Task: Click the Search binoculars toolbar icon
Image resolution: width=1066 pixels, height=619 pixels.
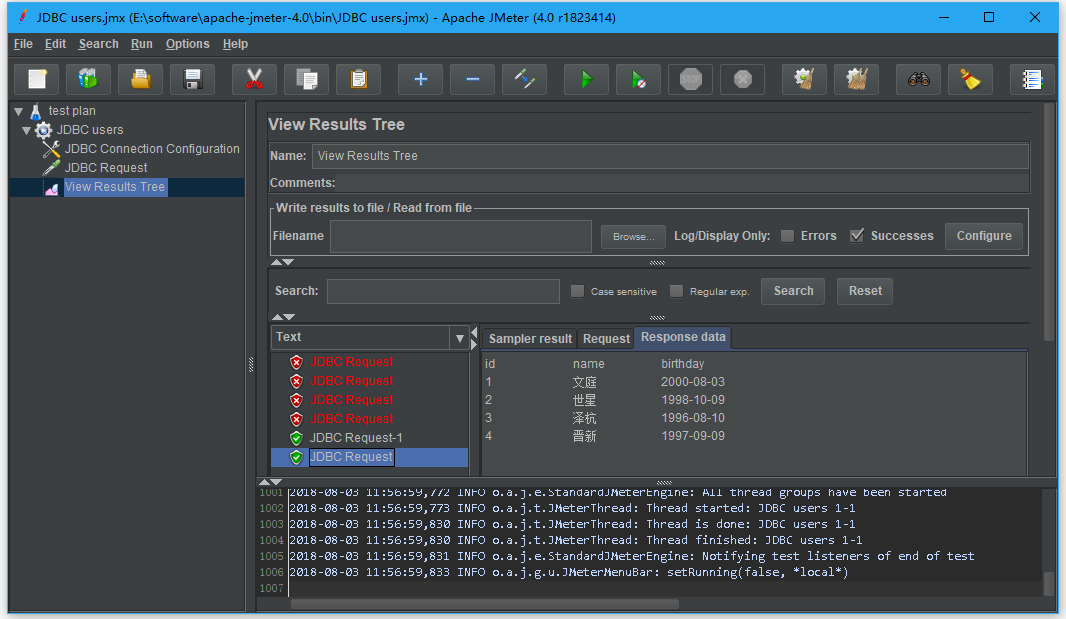Action: pos(919,79)
